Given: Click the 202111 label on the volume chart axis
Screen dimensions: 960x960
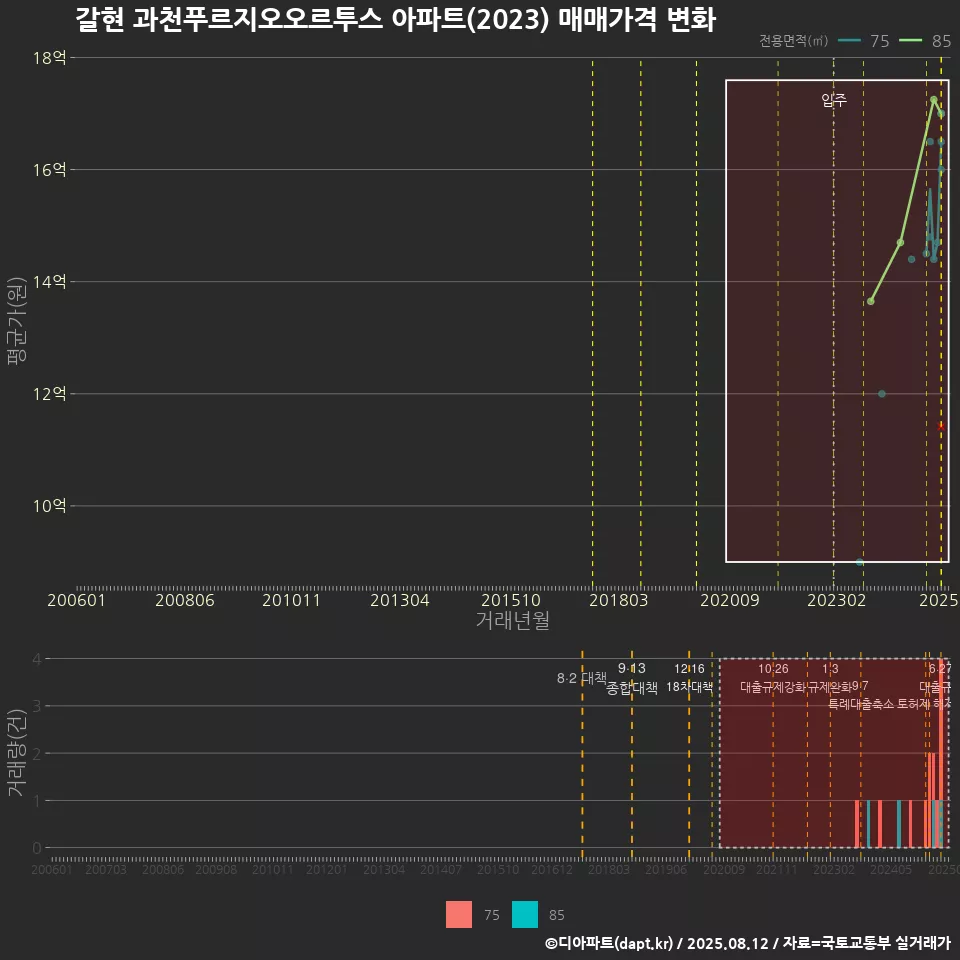Looking at the screenshot, I should [x=776, y=869].
